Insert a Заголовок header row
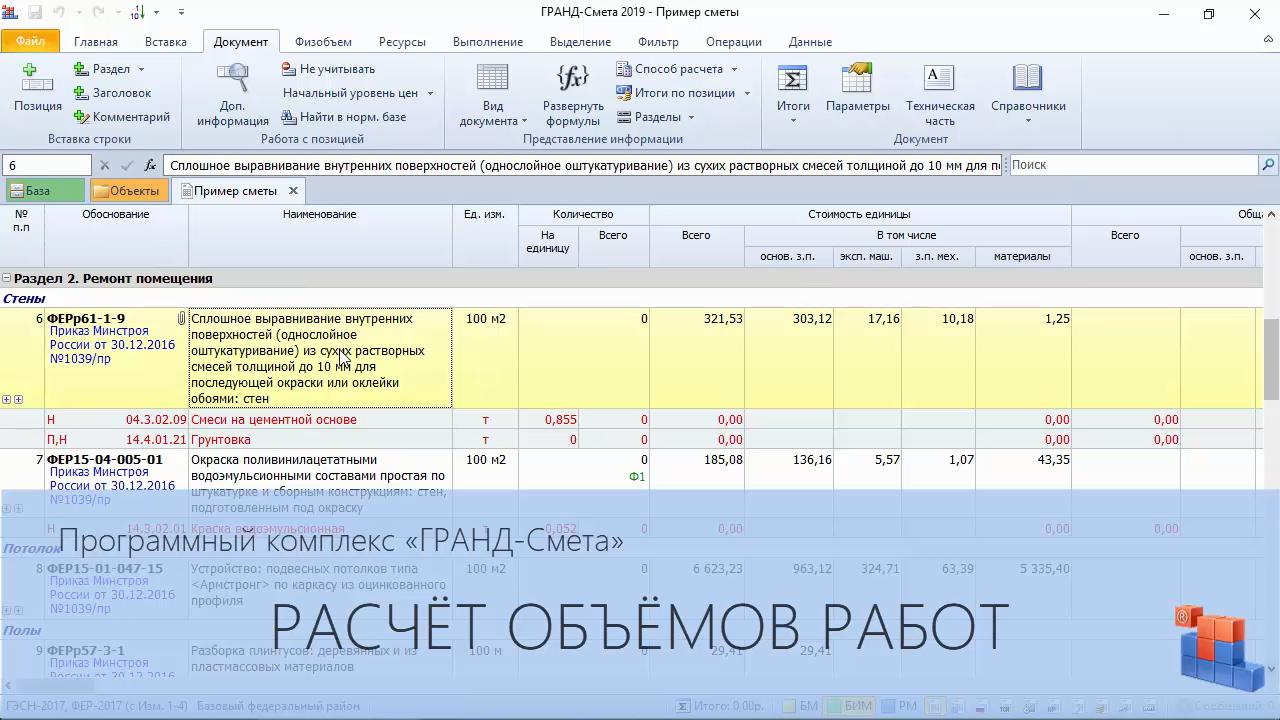The image size is (1280, 720). [112, 93]
